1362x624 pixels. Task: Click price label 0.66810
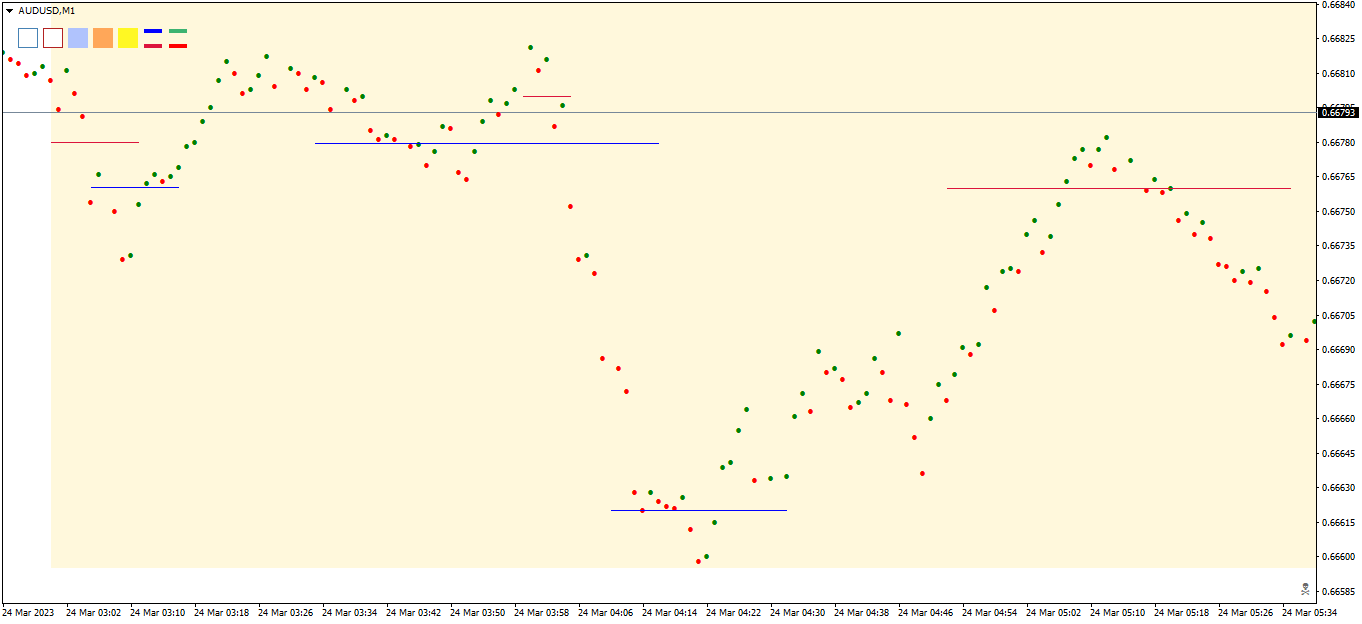point(1338,74)
